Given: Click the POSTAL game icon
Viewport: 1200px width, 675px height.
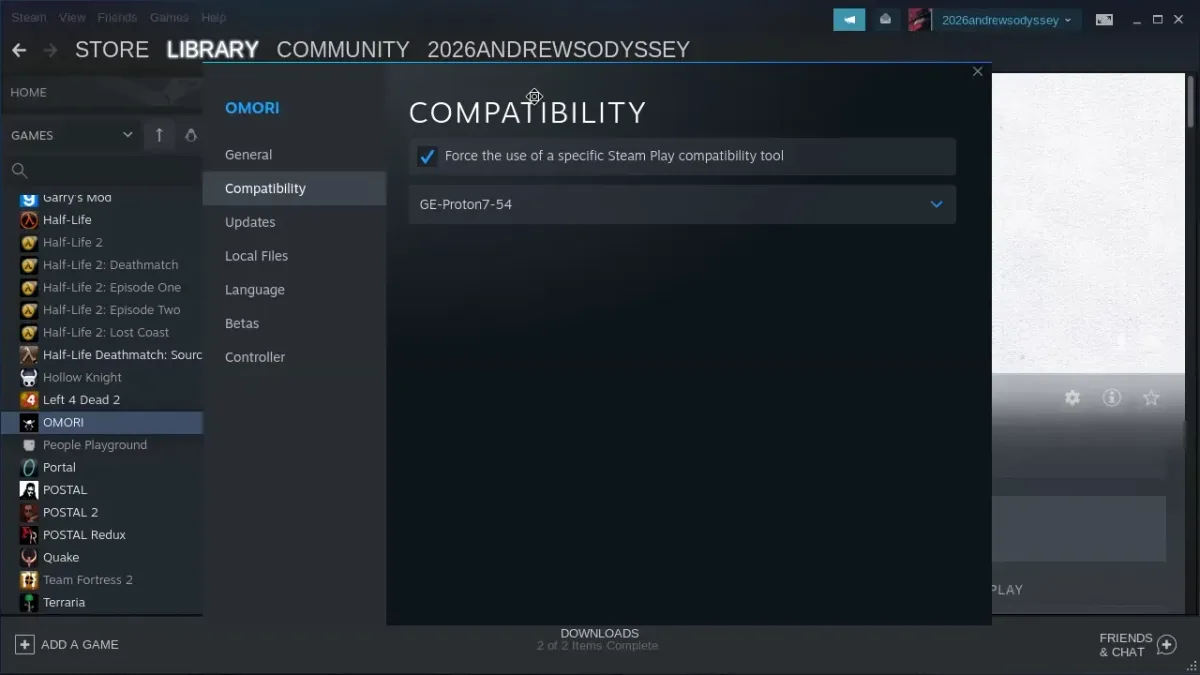Looking at the screenshot, I should click(x=29, y=490).
